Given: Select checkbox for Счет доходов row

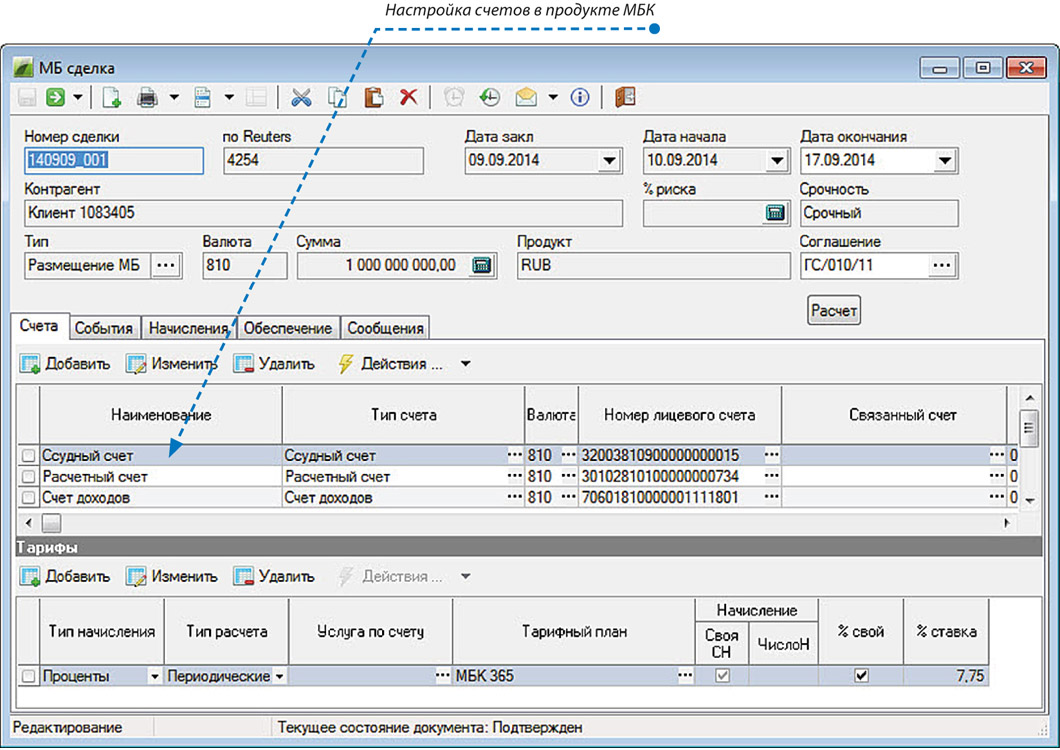Looking at the screenshot, I should point(29,498).
